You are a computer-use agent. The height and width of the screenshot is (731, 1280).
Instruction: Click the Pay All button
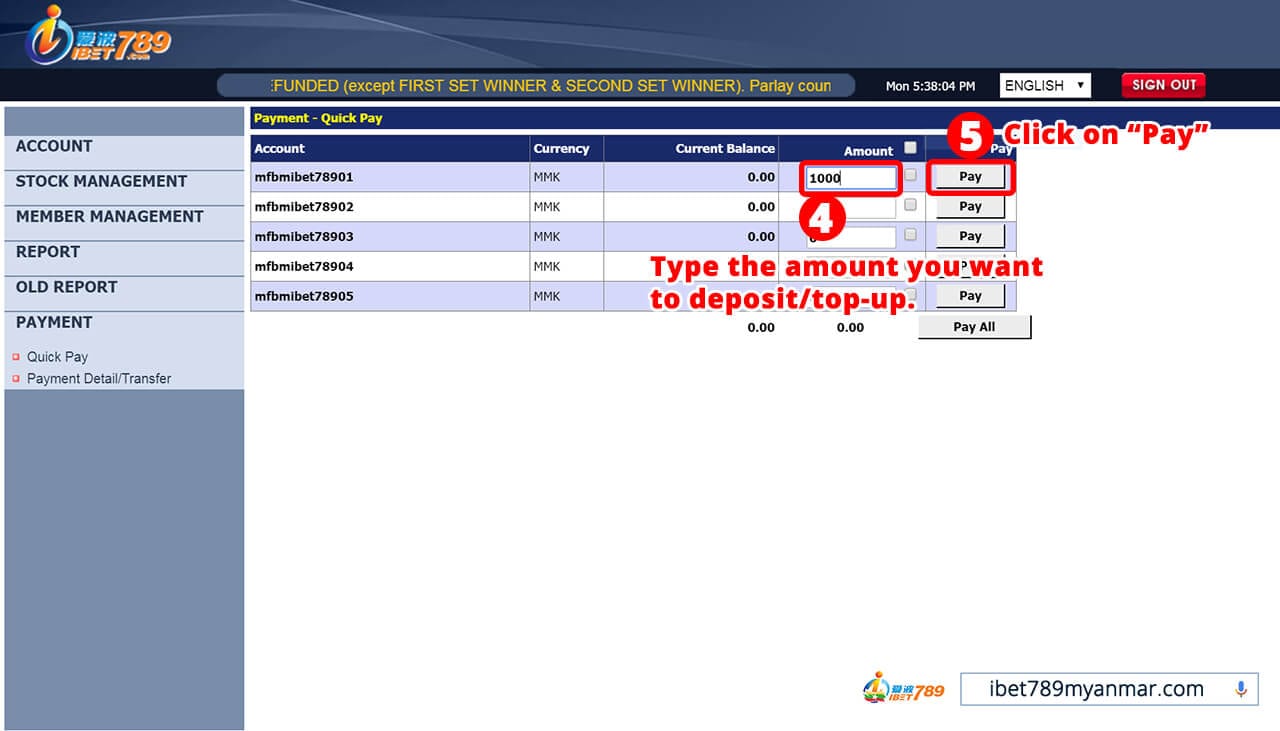point(974,326)
